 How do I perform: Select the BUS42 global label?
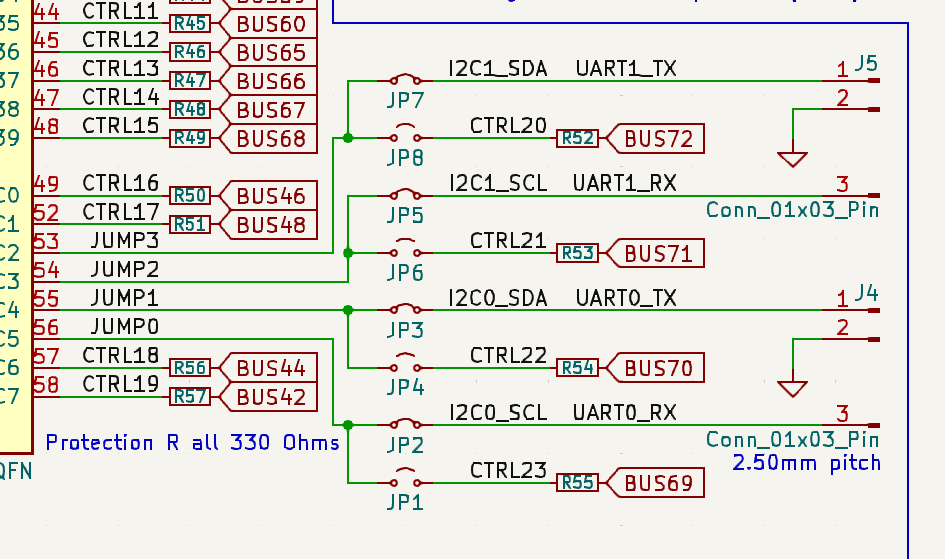click(x=268, y=397)
